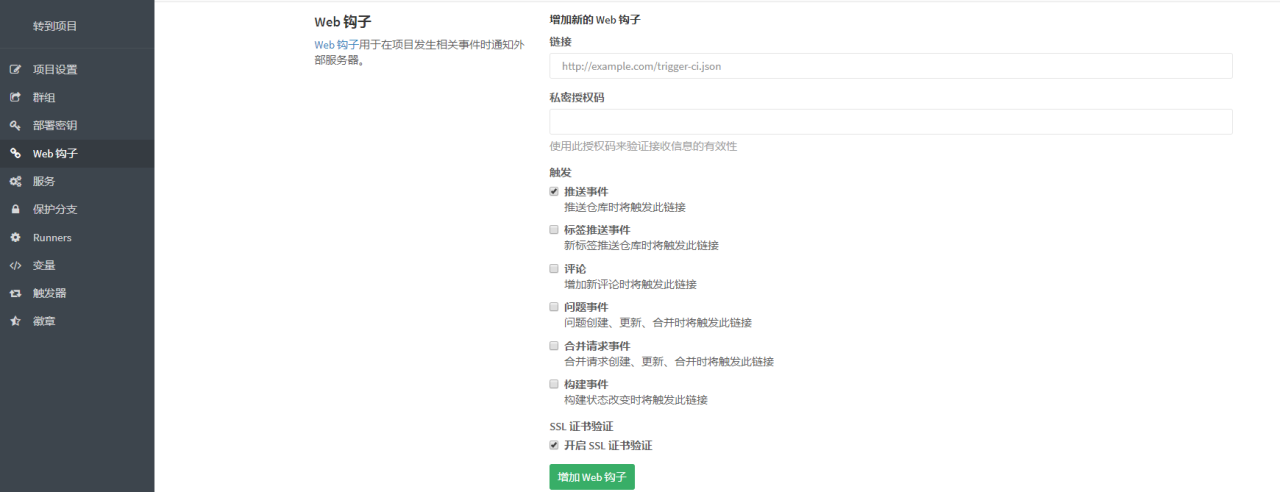Click the 推送事件 label text

click(x=586, y=191)
